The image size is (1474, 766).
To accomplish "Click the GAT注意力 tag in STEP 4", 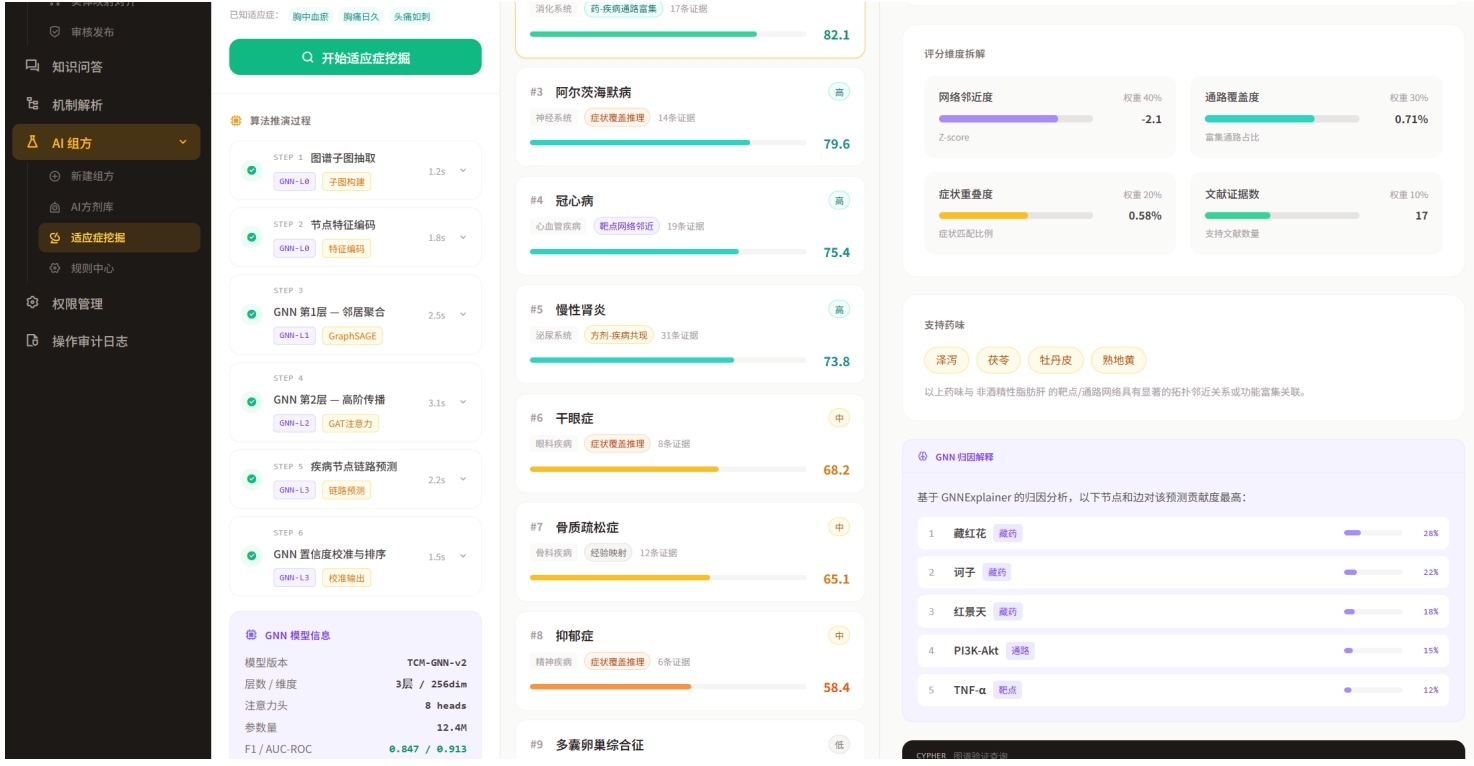I will coord(350,423).
